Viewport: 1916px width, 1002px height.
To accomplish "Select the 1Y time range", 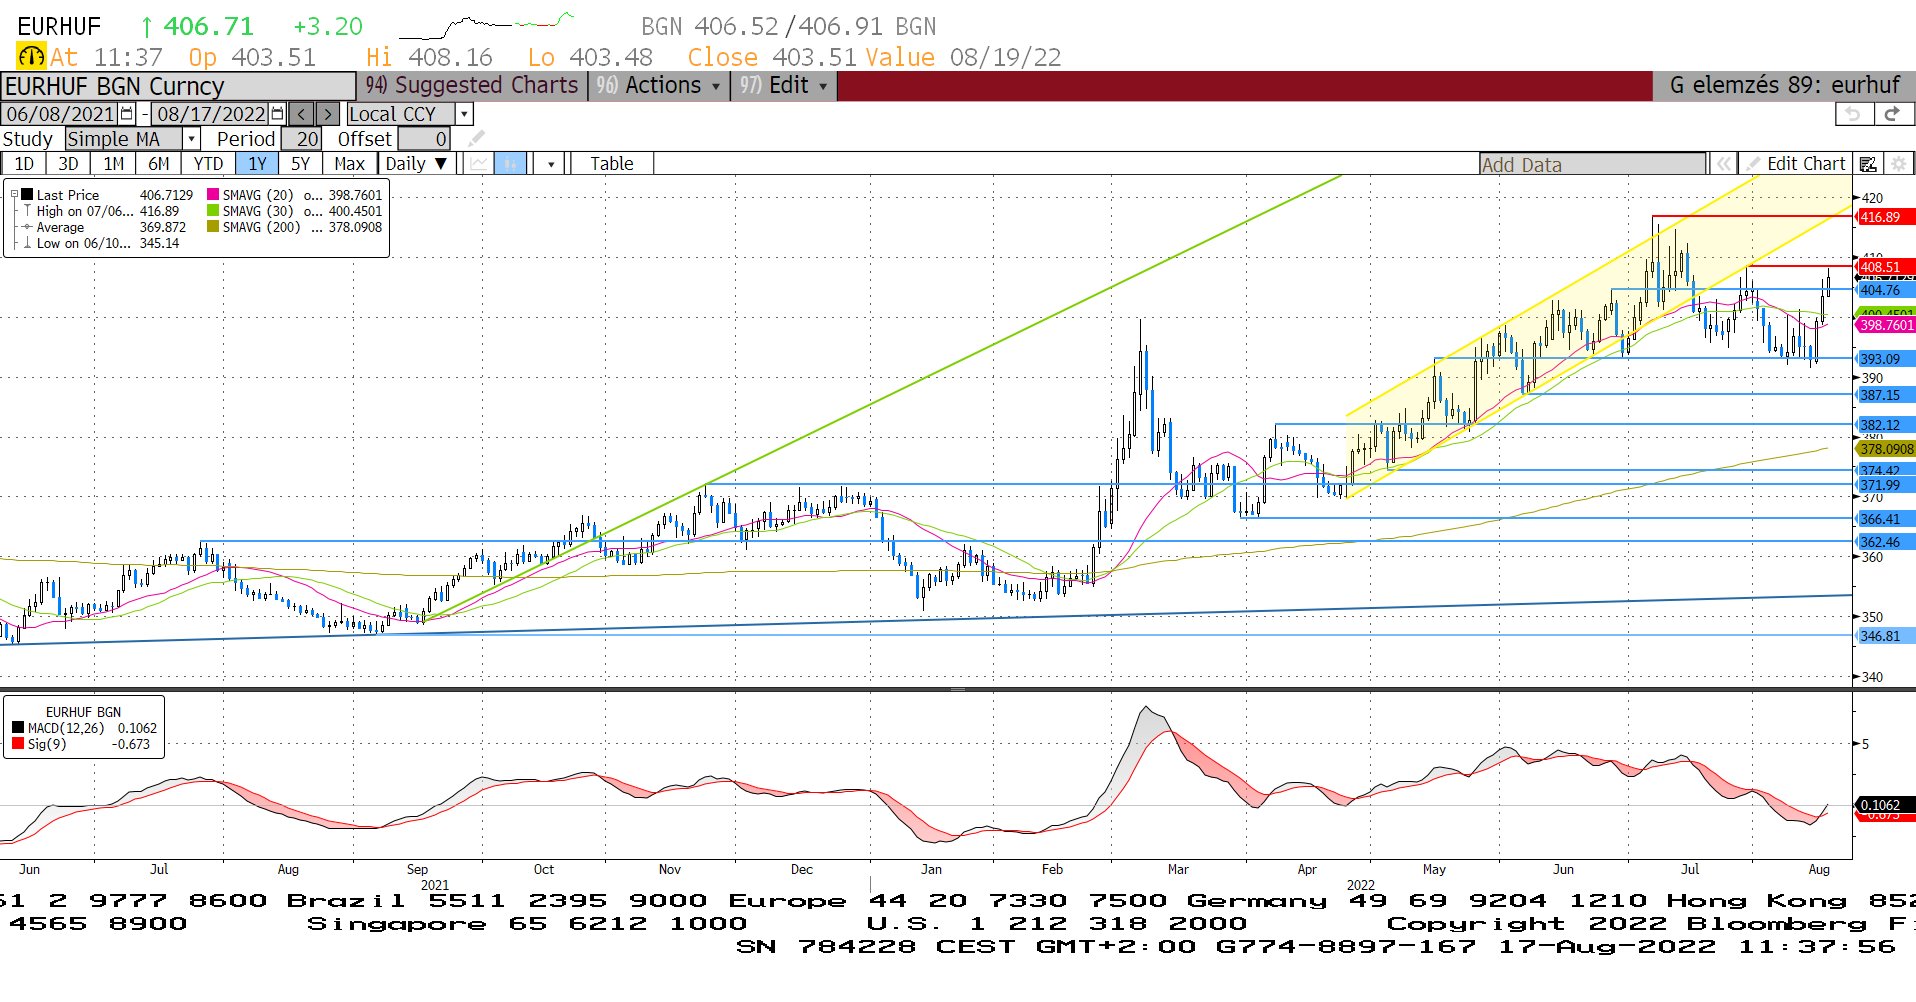I will click(x=257, y=164).
